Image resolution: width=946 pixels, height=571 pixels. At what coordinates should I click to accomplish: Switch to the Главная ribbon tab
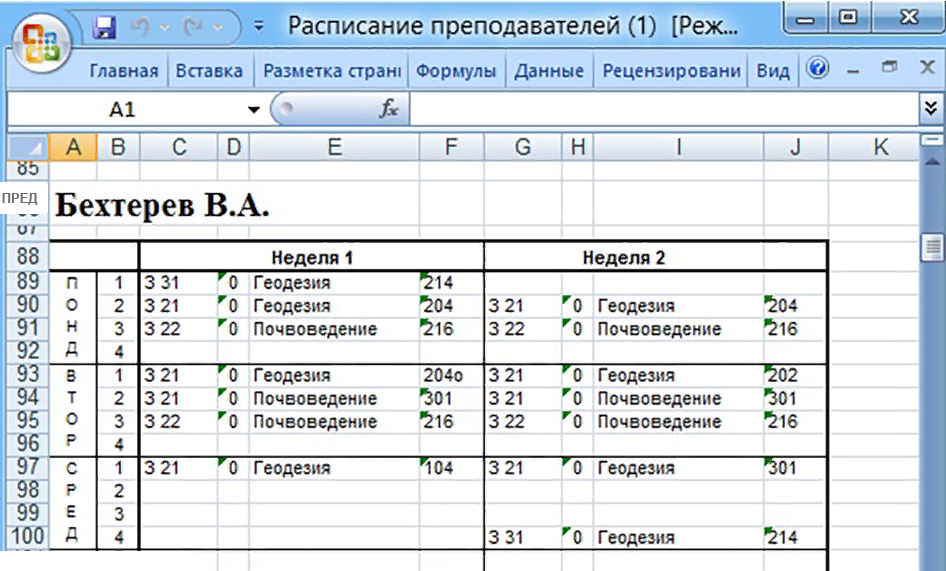[x=124, y=71]
